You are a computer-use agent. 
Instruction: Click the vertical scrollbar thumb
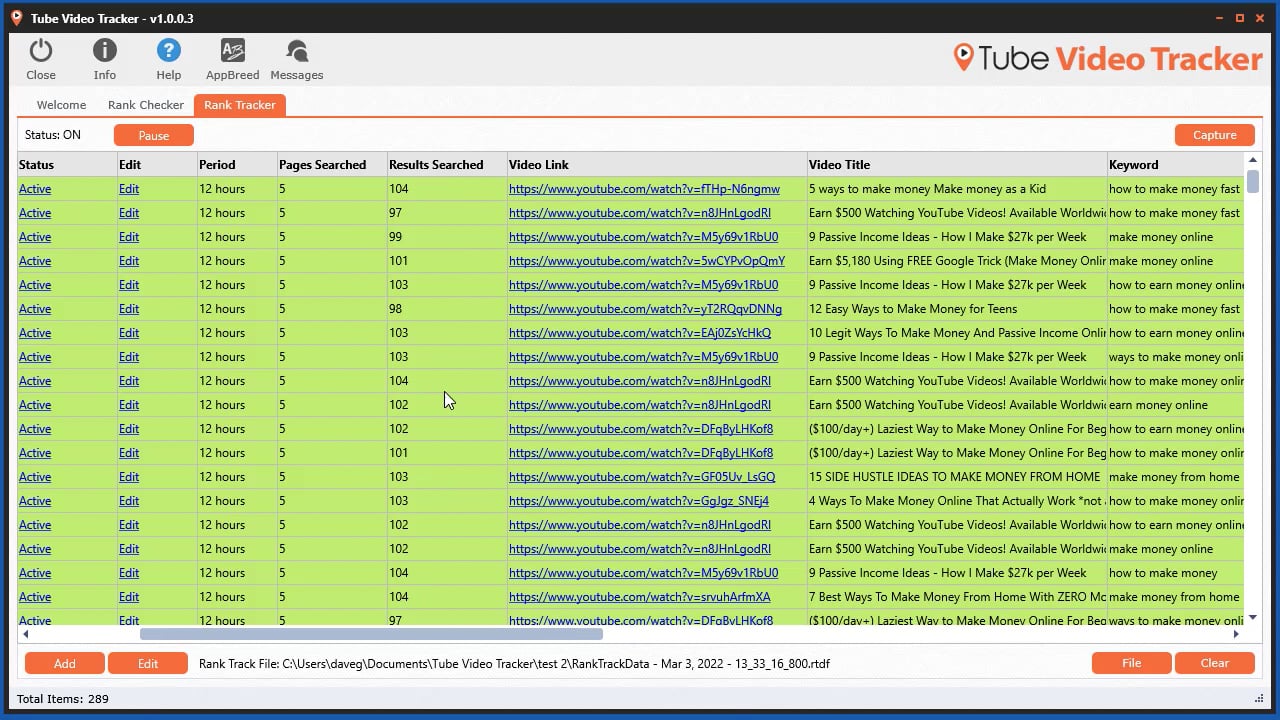pos(1253,182)
